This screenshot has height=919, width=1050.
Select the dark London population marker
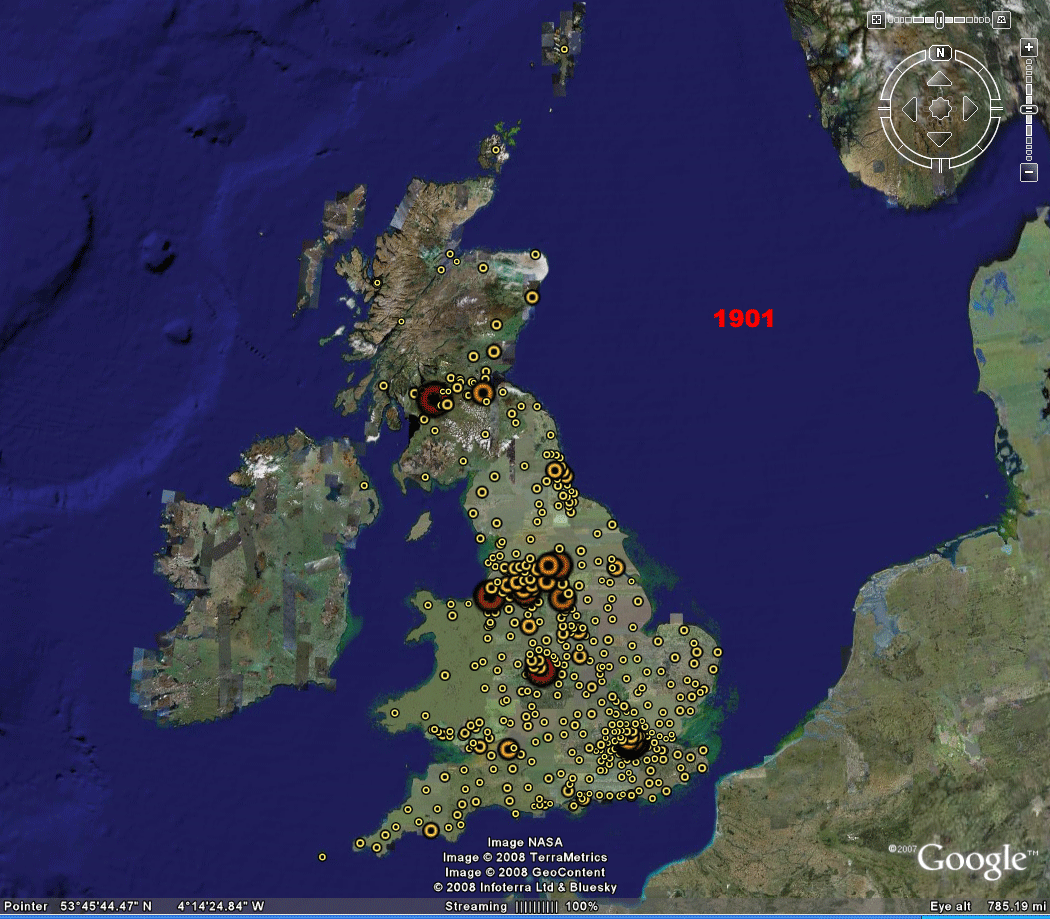pyautogui.click(x=629, y=742)
